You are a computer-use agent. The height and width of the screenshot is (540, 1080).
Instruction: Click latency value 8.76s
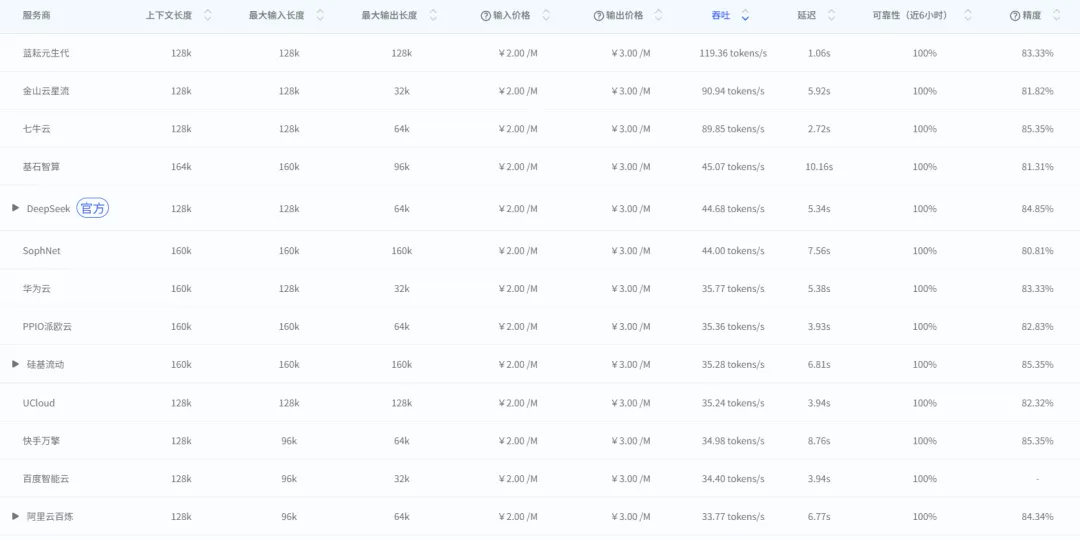[819, 440]
